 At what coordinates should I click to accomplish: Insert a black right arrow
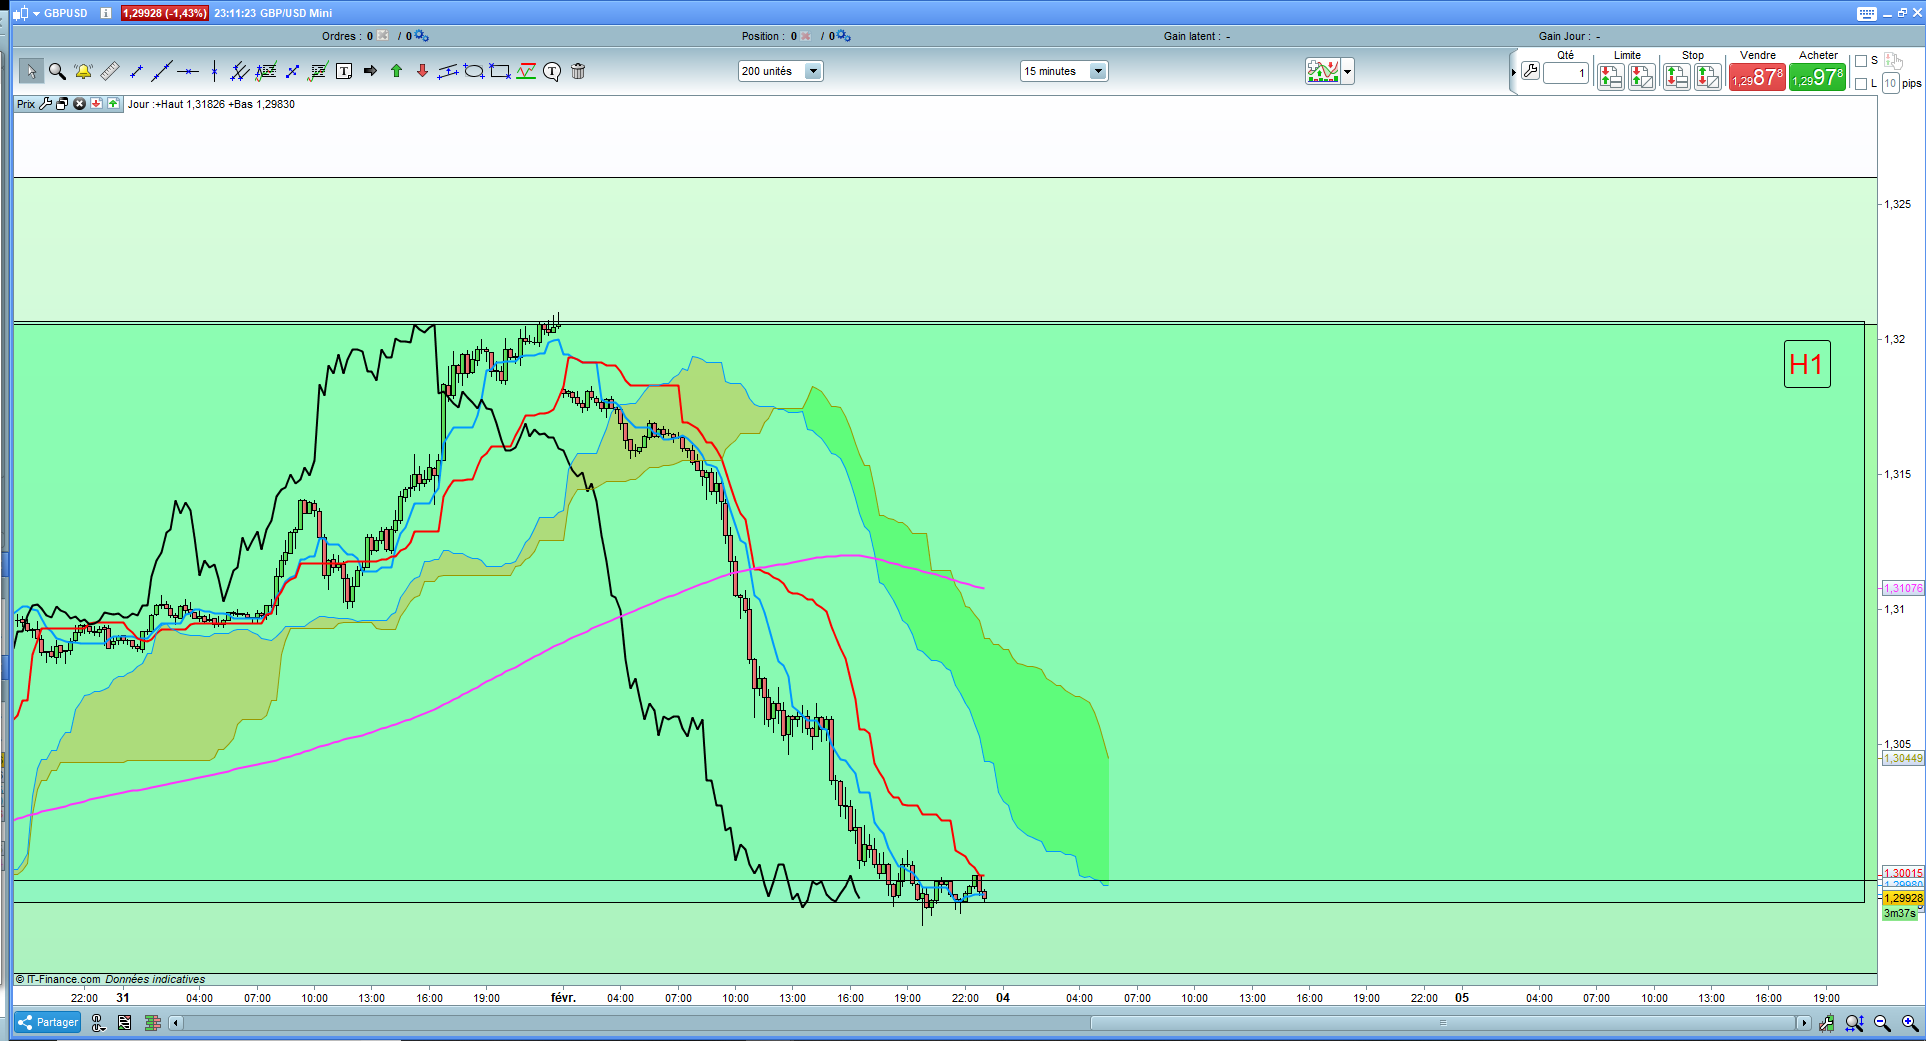370,71
